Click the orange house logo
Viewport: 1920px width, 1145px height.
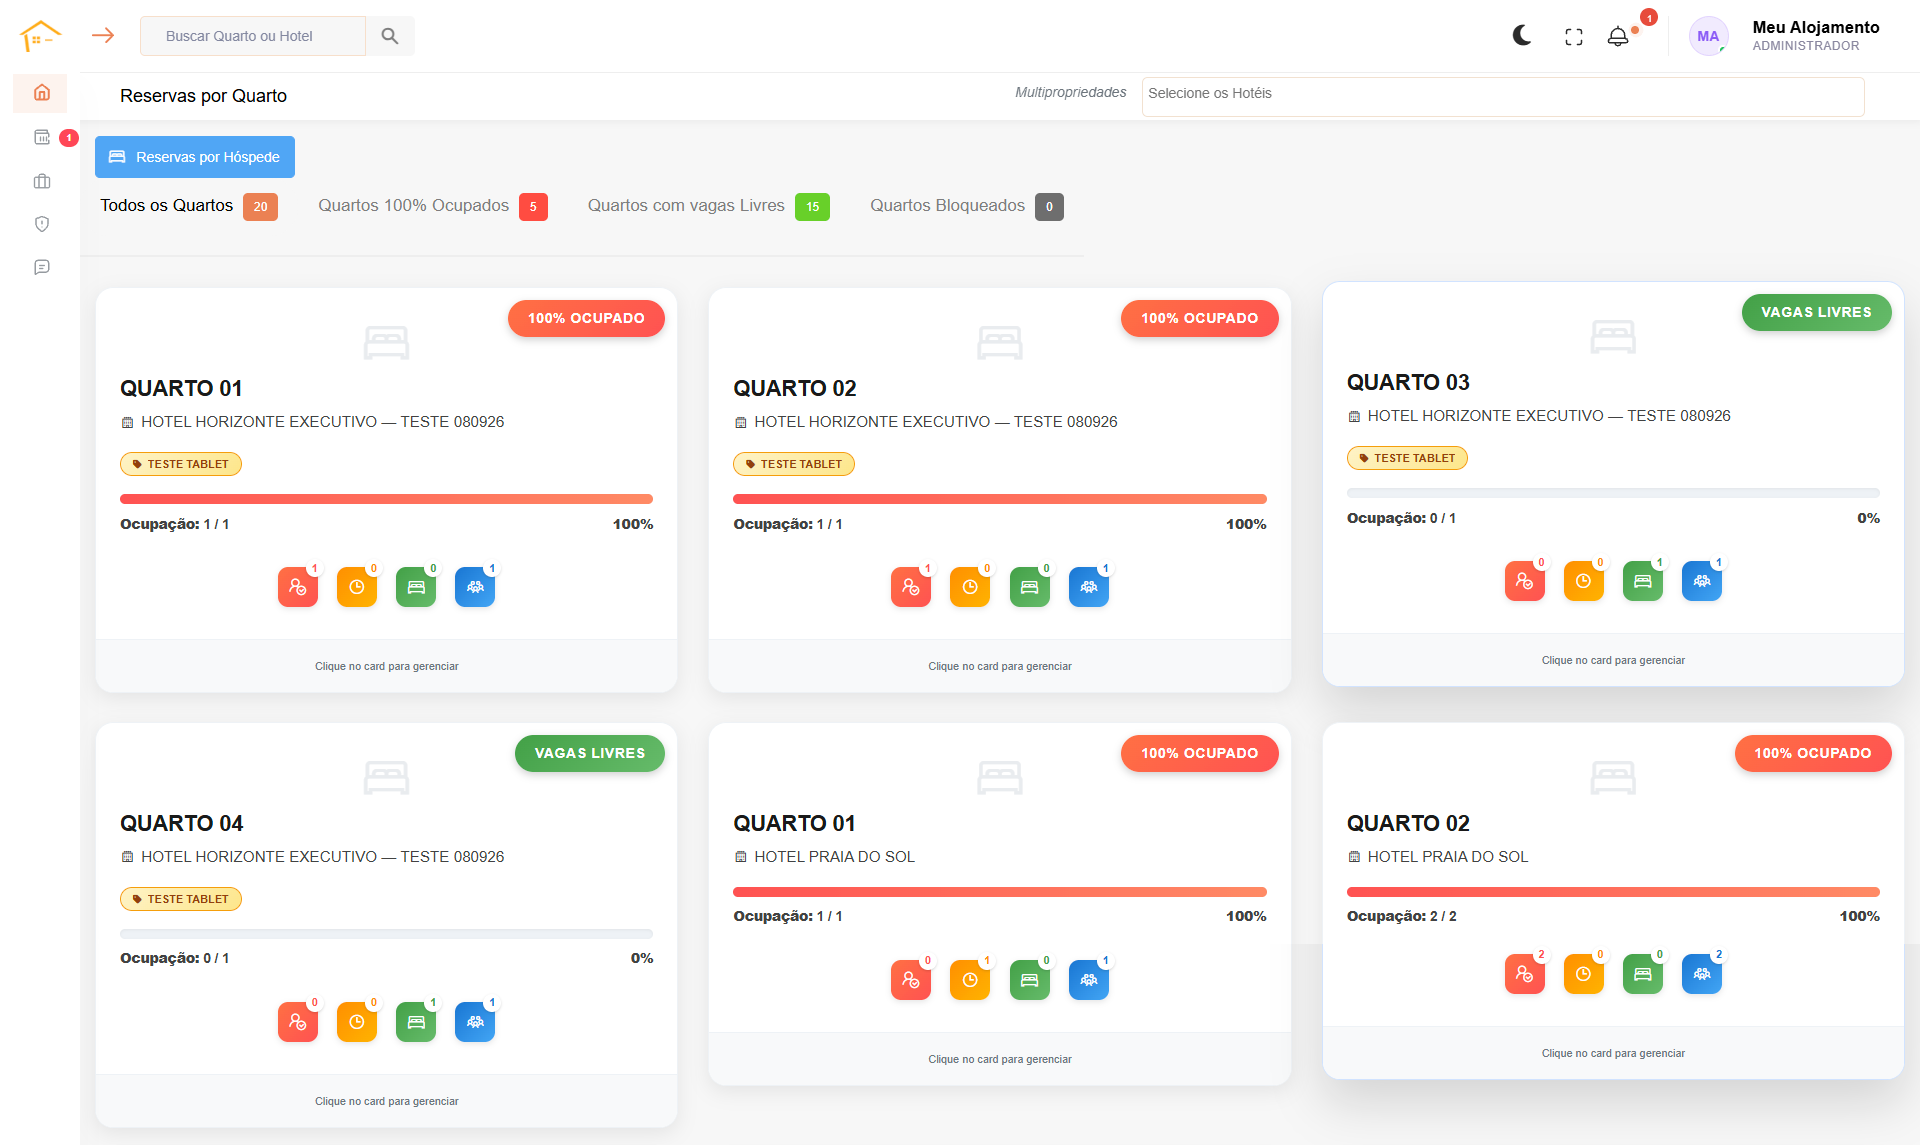click(x=40, y=36)
